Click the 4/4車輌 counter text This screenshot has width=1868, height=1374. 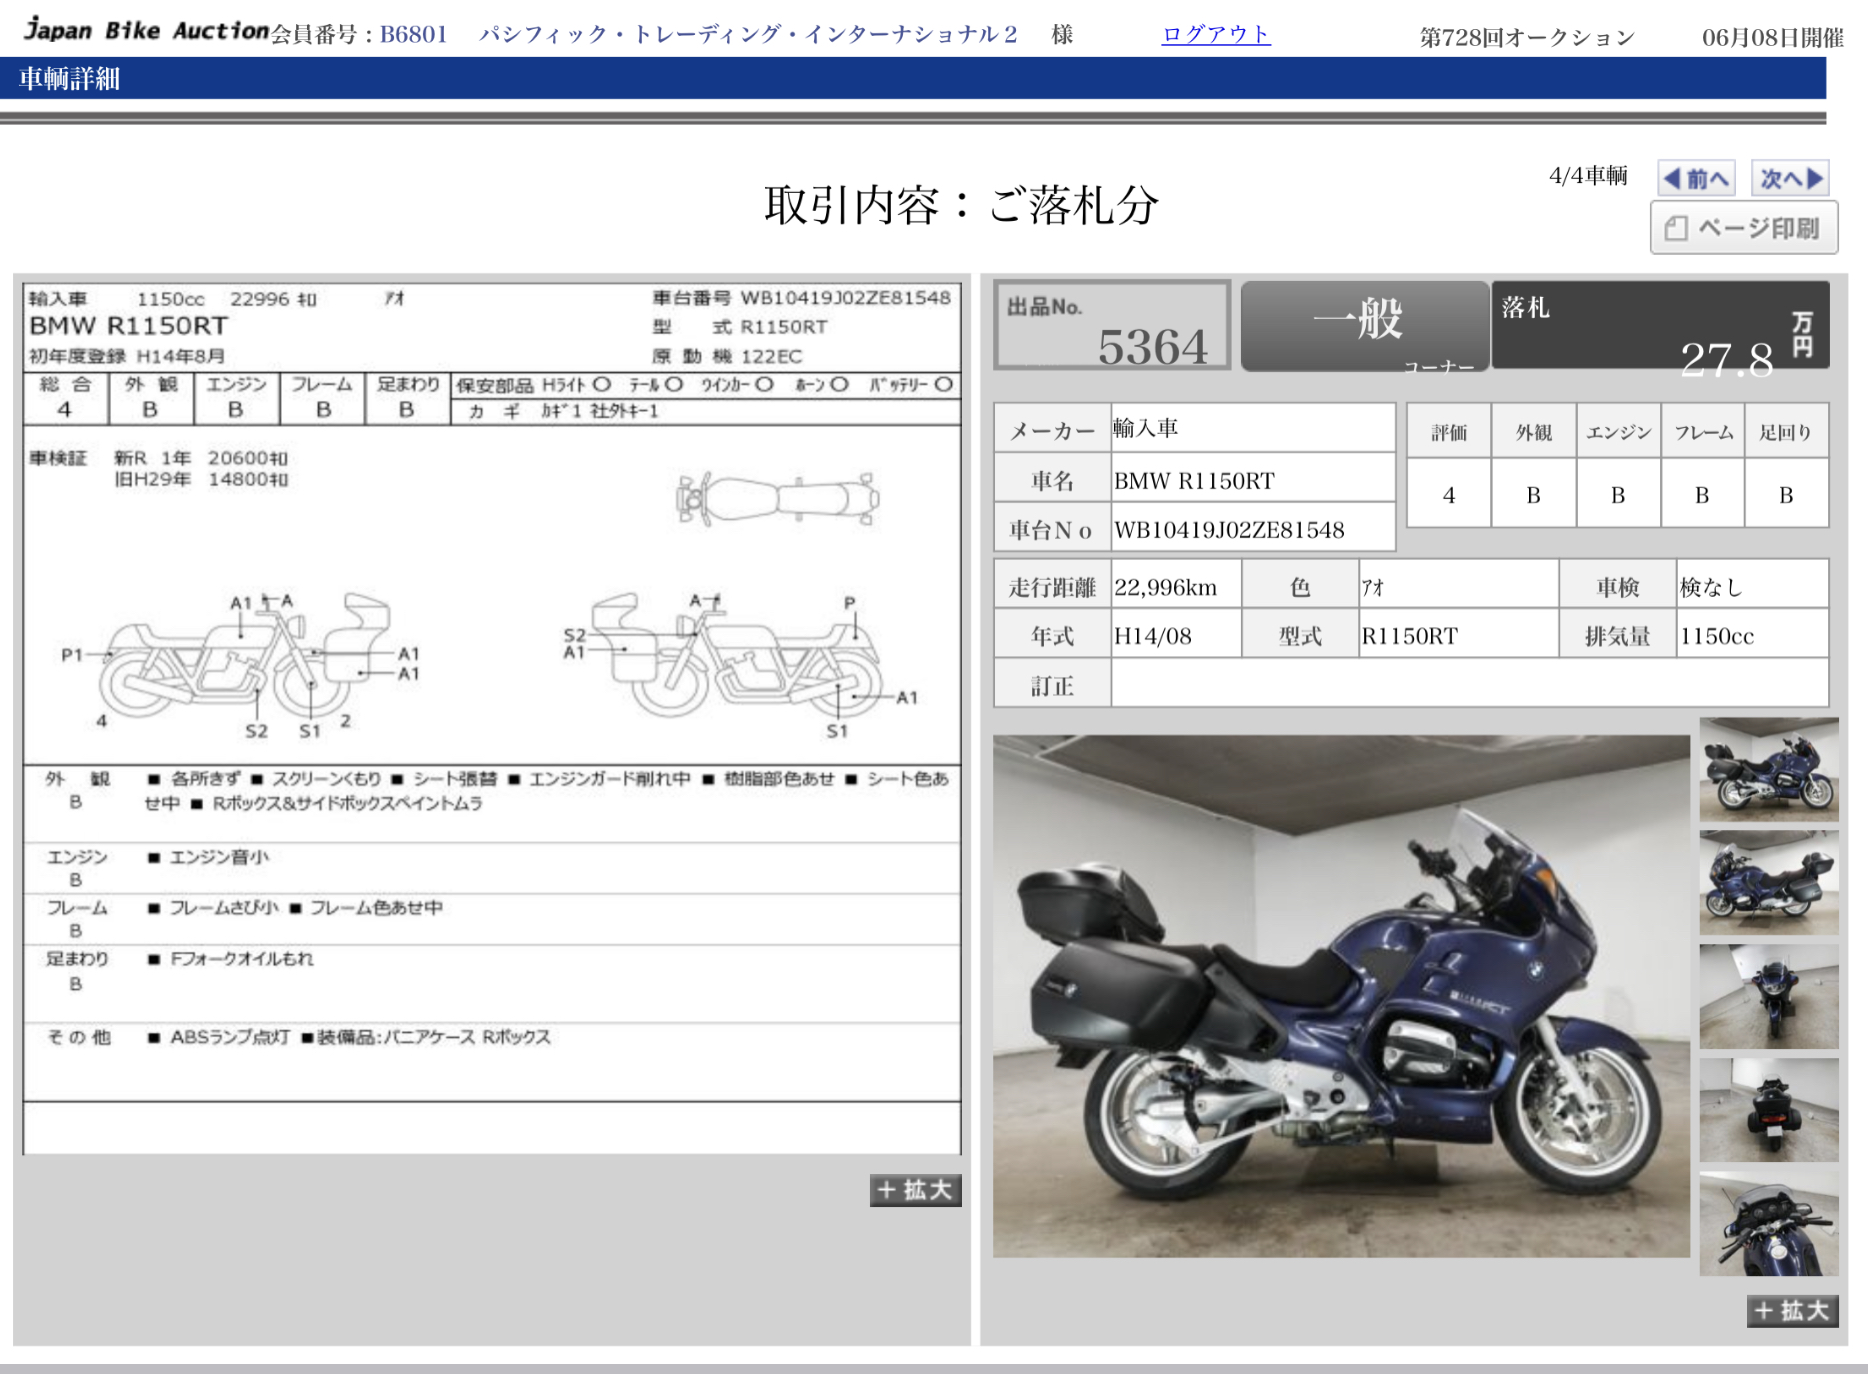1588,176
